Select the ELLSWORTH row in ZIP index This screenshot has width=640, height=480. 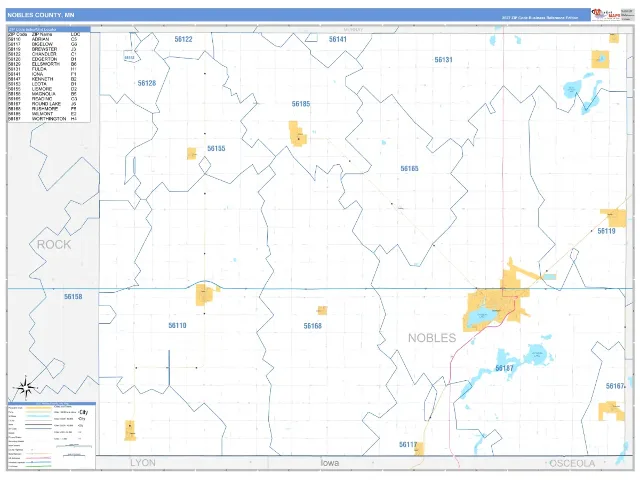coord(42,64)
